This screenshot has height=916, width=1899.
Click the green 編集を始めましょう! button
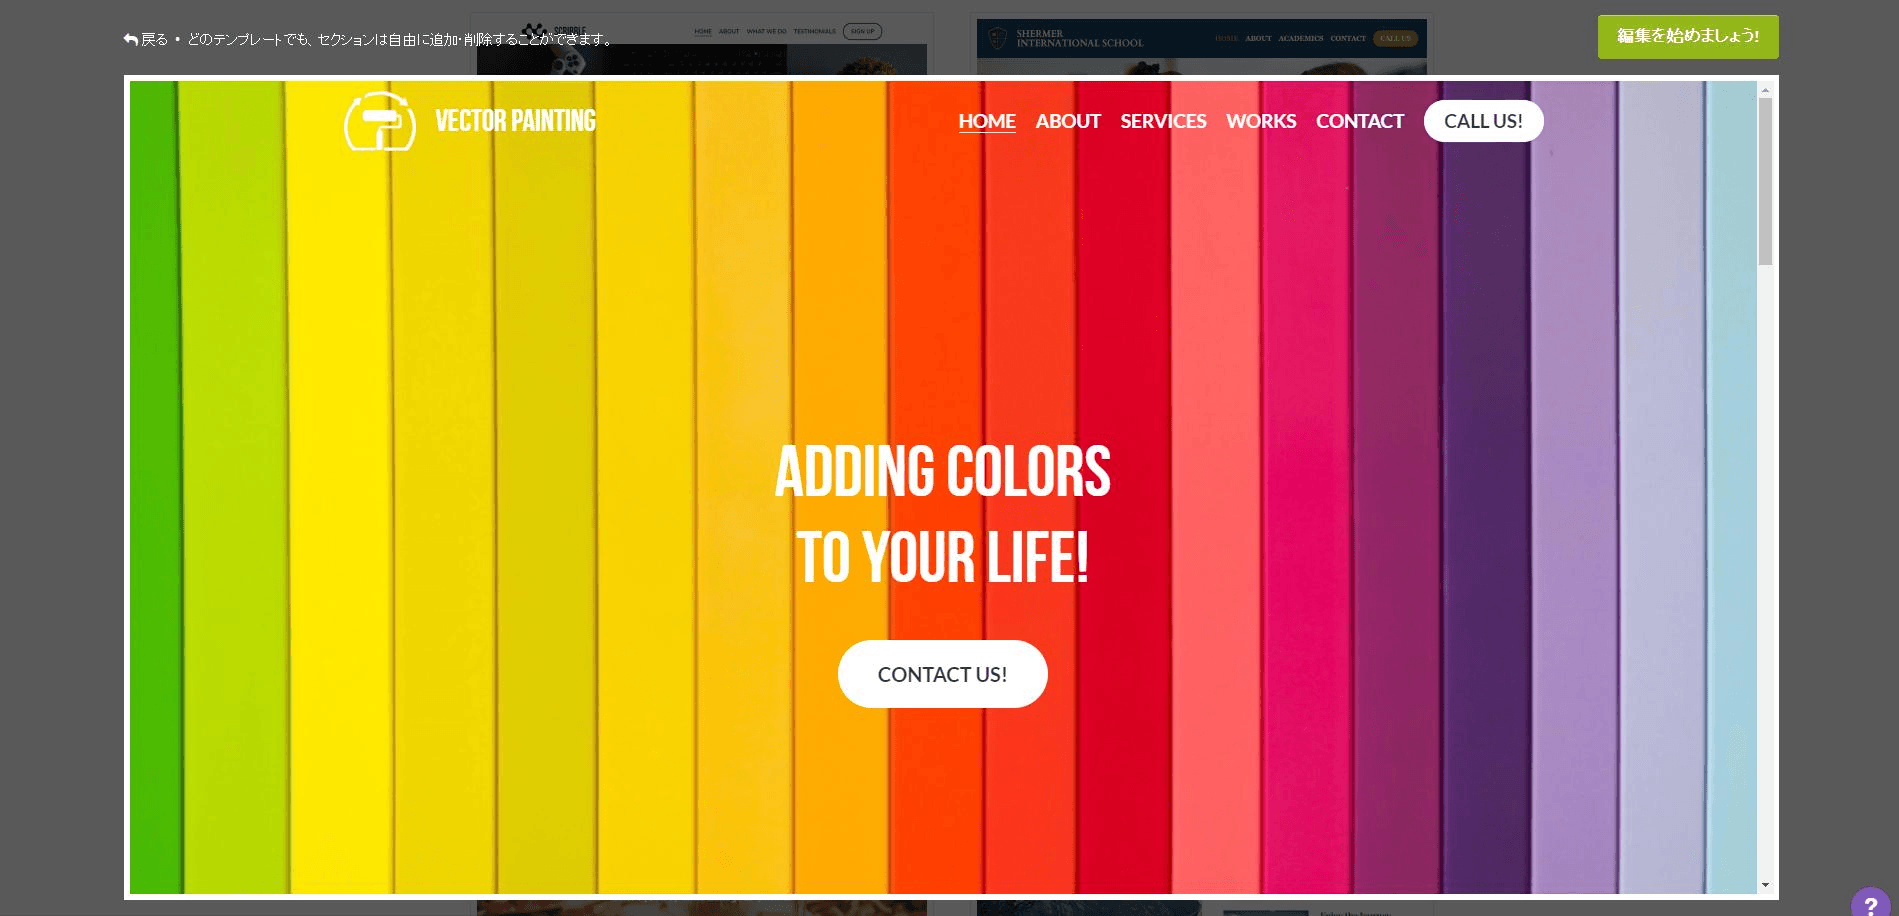(x=1687, y=37)
